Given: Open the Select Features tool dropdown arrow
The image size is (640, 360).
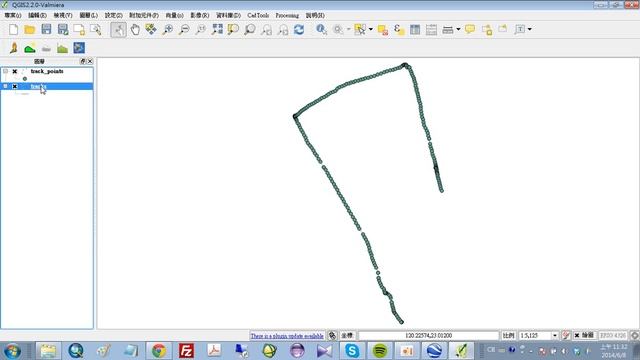Looking at the screenshot, I should (x=371, y=29).
